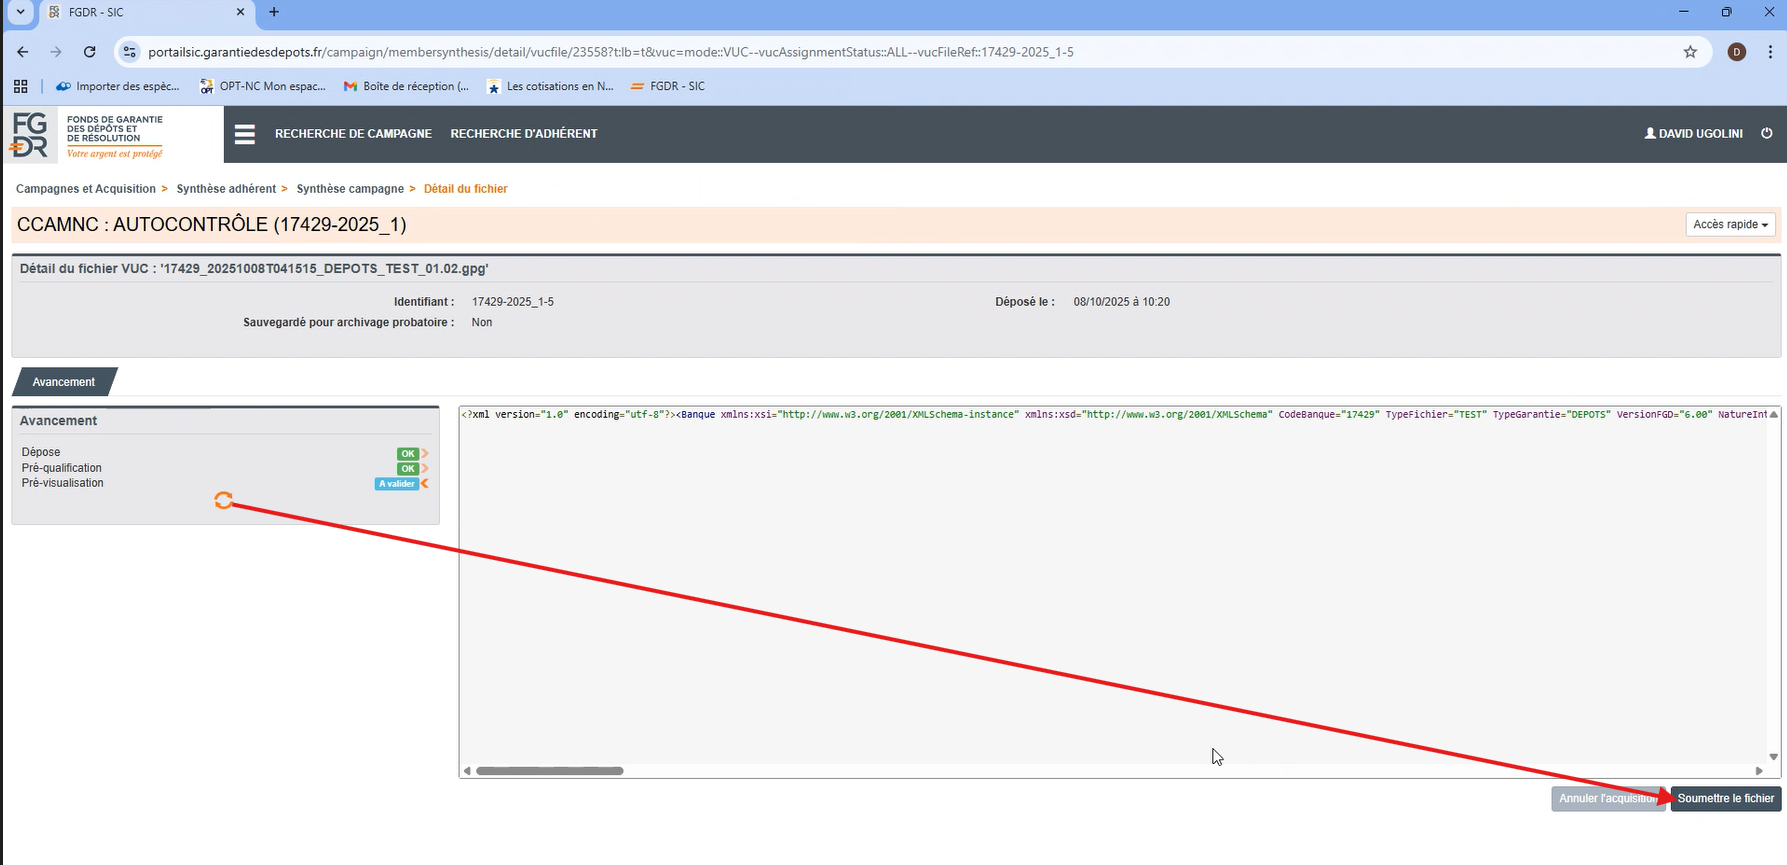Click the browser address bar URL
Image resolution: width=1787 pixels, height=865 pixels.
(x=610, y=52)
